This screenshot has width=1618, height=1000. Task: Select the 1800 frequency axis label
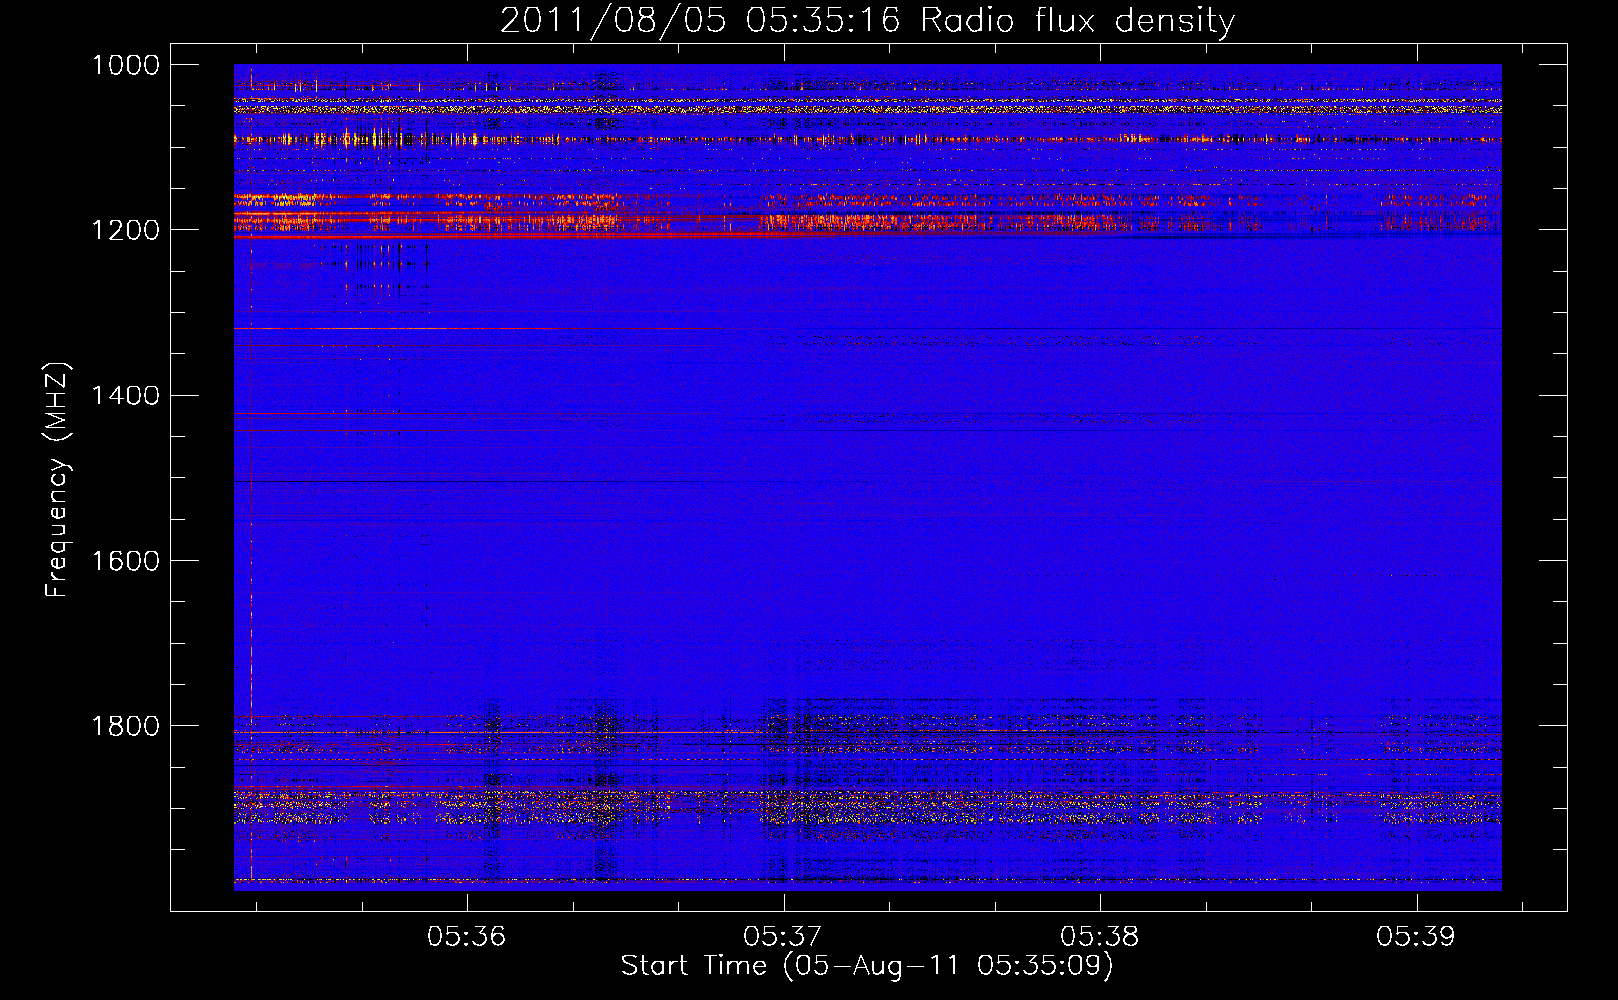tap(125, 725)
